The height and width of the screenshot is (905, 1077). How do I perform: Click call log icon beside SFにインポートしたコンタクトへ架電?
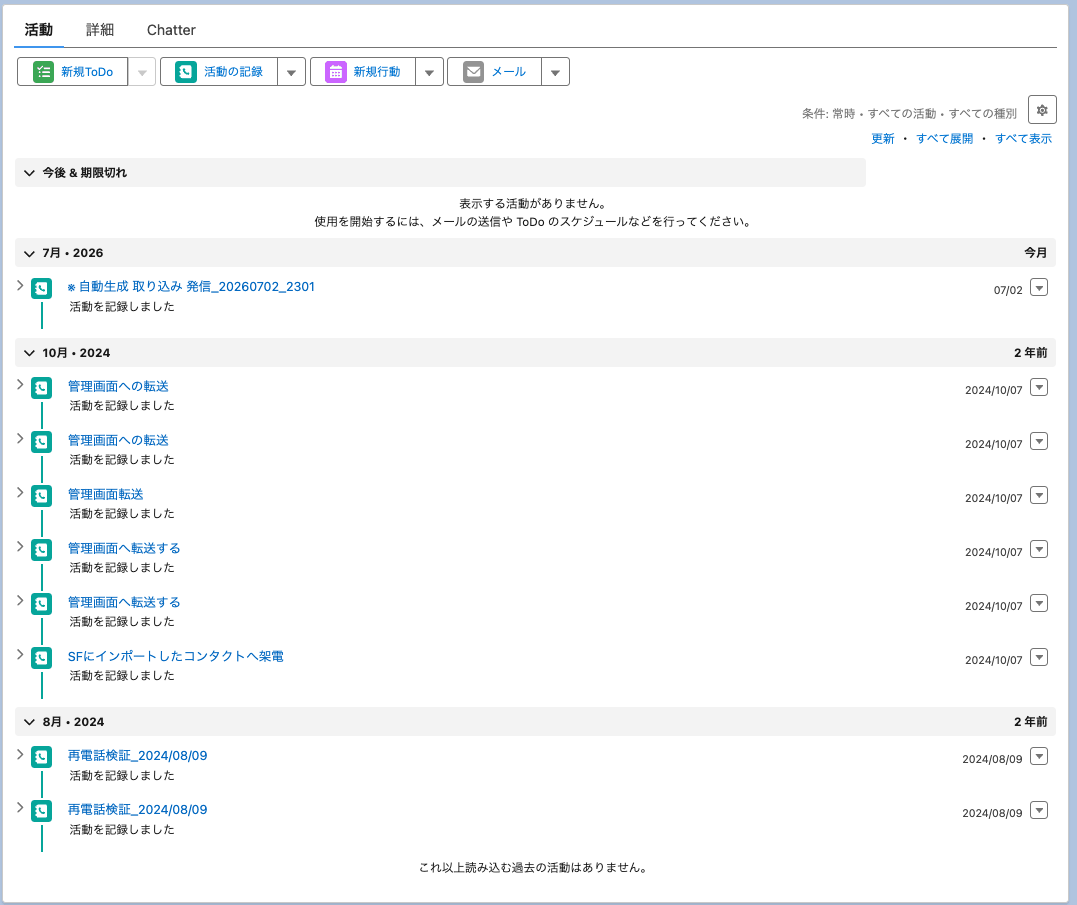42,658
